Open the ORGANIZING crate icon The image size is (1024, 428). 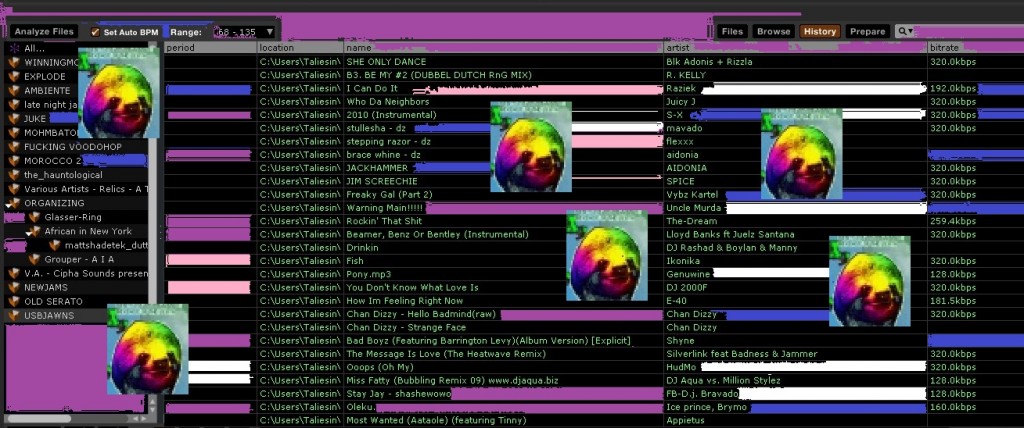pyautogui.click(x=15, y=203)
